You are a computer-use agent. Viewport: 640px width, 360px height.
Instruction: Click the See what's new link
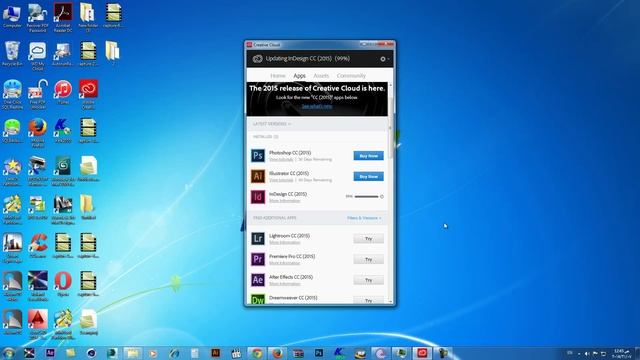click(x=317, y=106)
